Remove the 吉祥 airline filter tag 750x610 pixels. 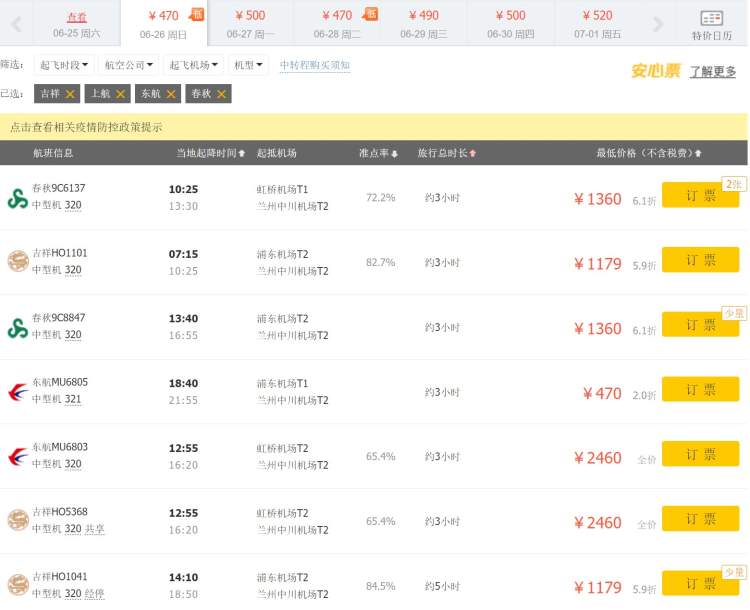(x=70, y=94)
